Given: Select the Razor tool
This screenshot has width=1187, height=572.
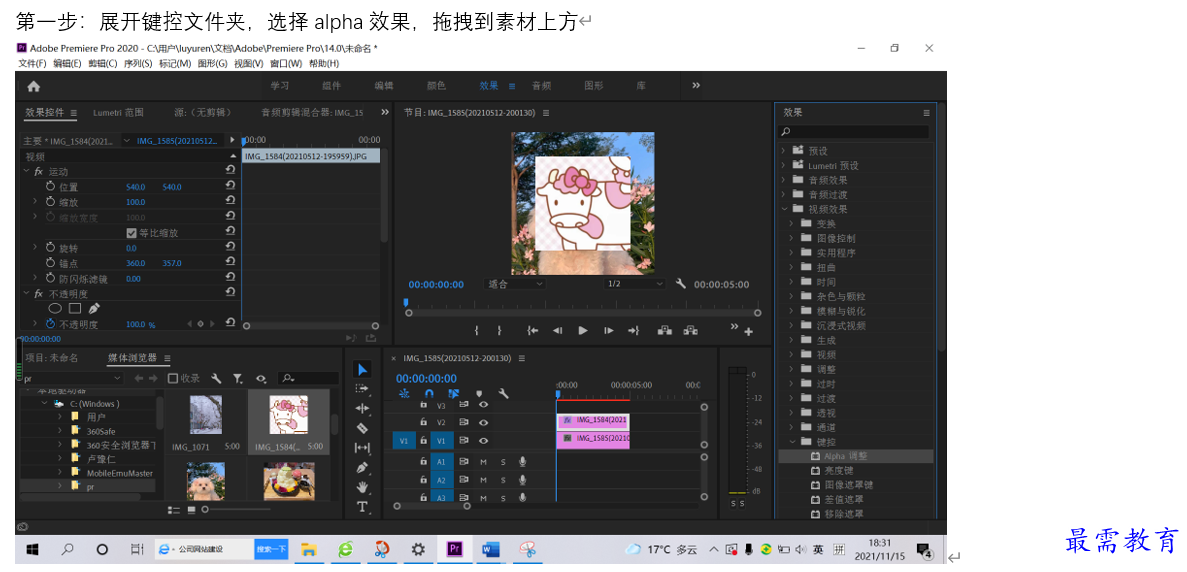Looking at the screenshot, I should (x=363, y=428).
